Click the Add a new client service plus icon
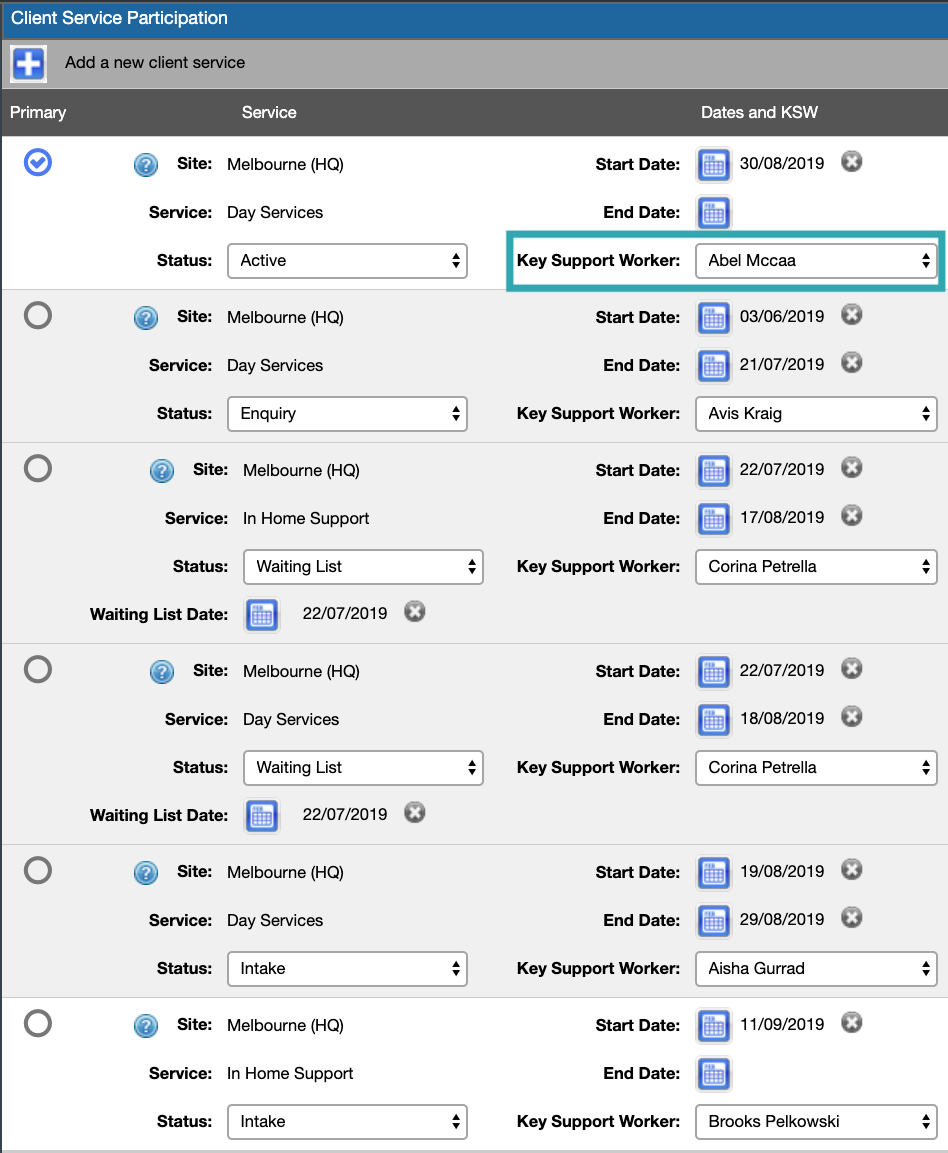 [27, 63]
